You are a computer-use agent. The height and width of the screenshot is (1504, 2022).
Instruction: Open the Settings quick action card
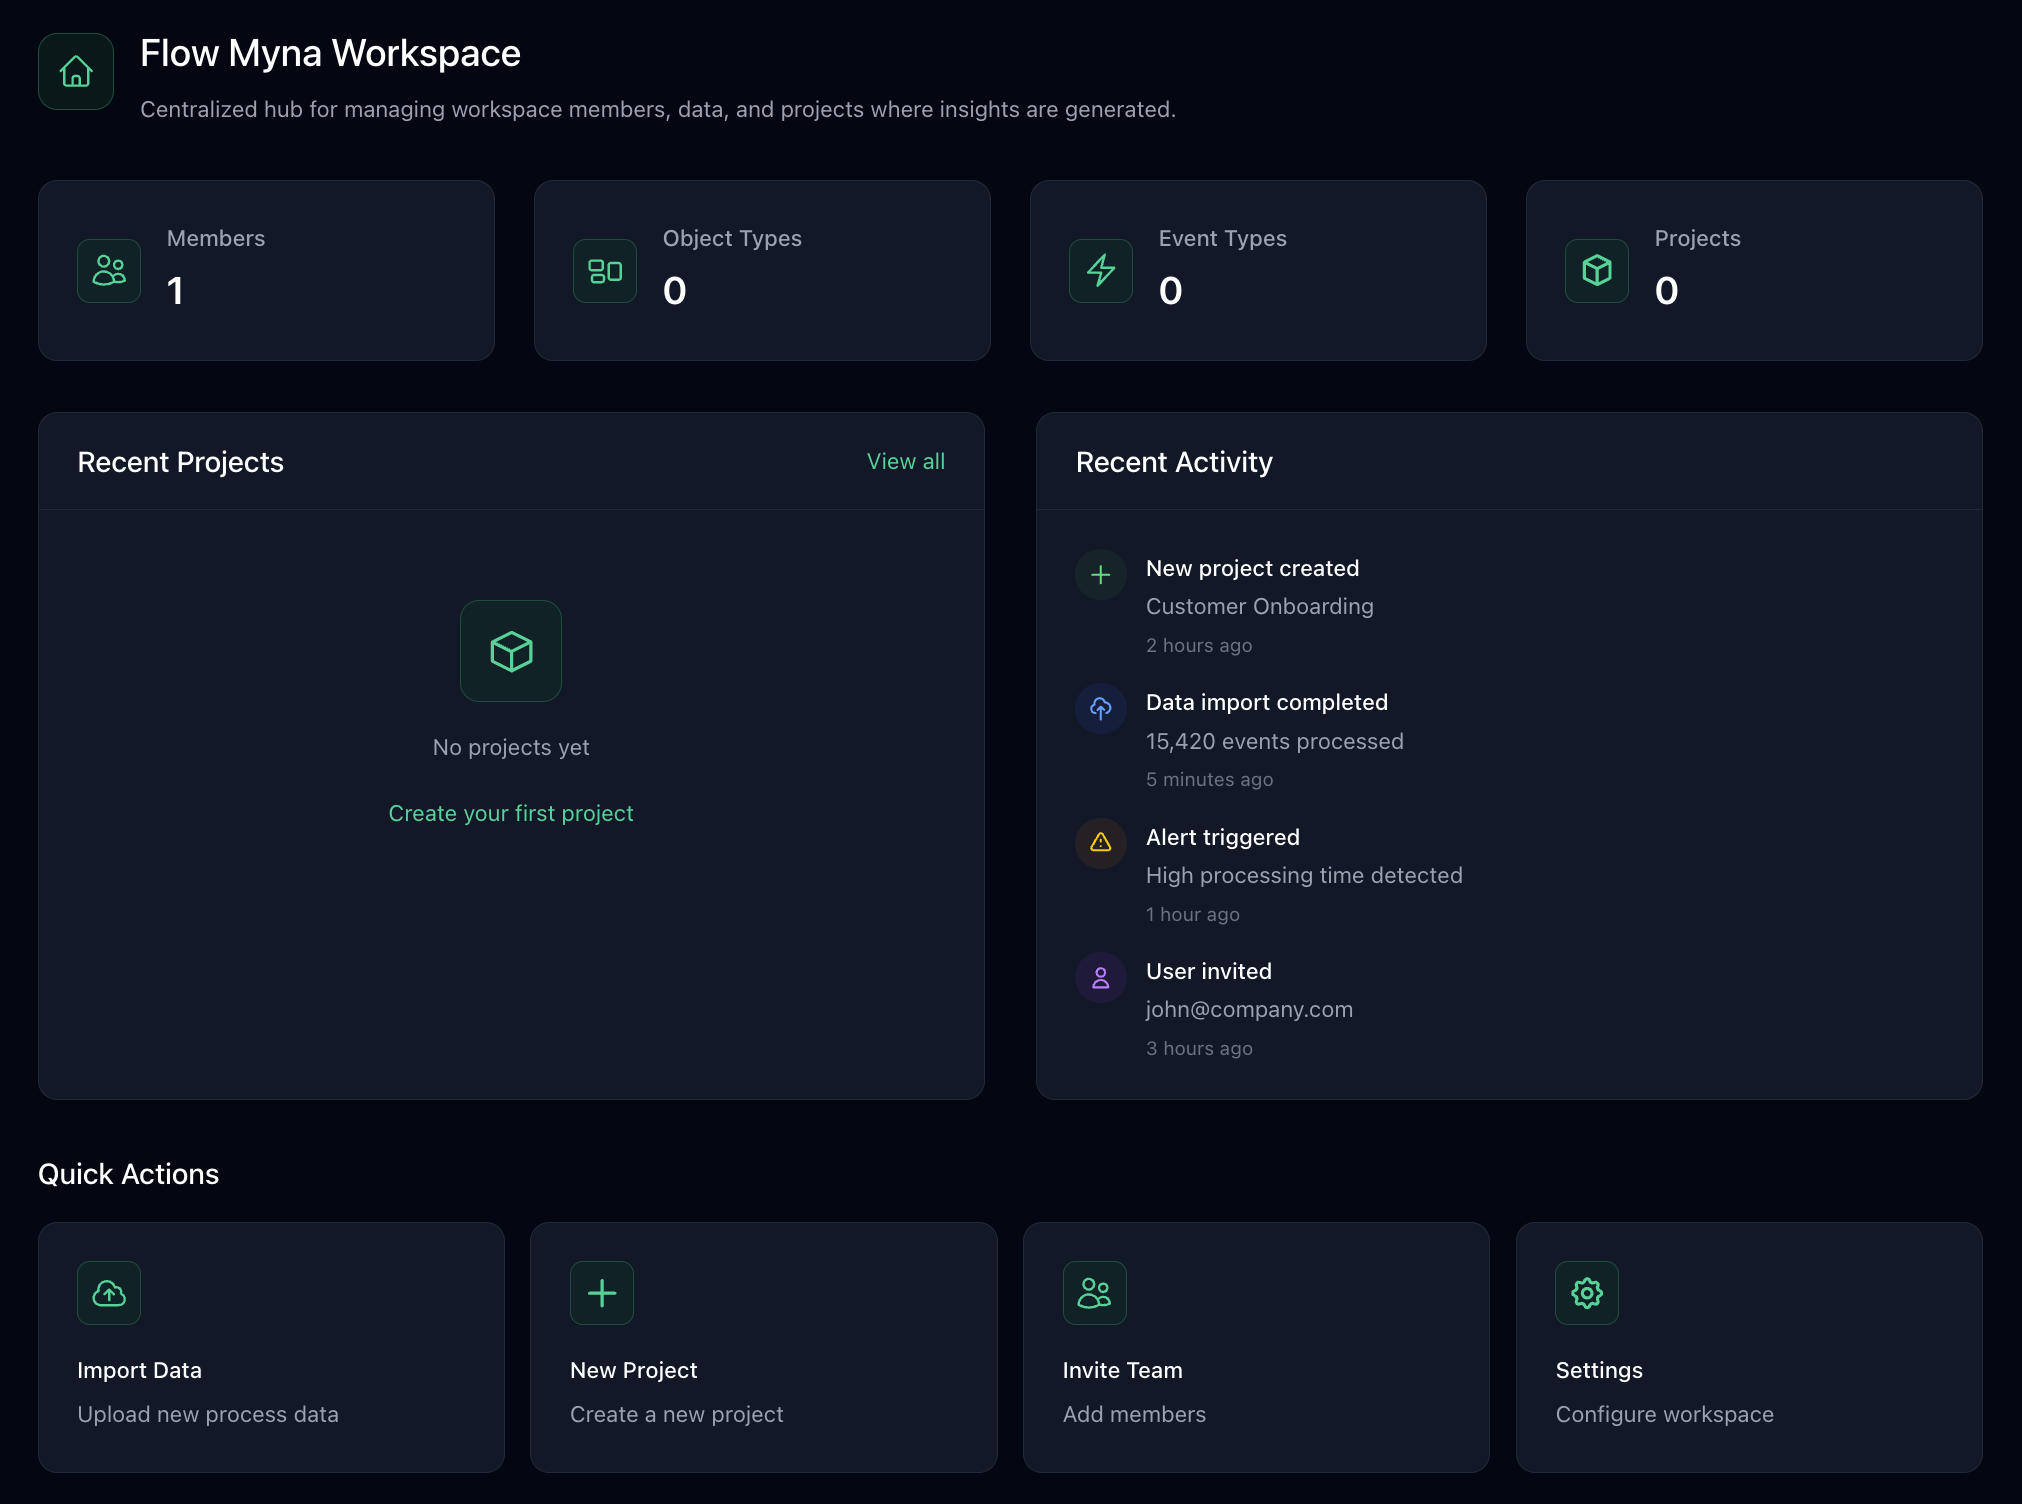pos(1749,1346)
